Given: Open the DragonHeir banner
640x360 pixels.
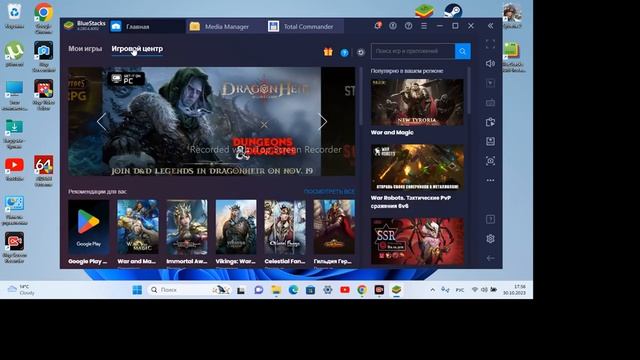Looking at the screenshot, I should tap(211, 121).
